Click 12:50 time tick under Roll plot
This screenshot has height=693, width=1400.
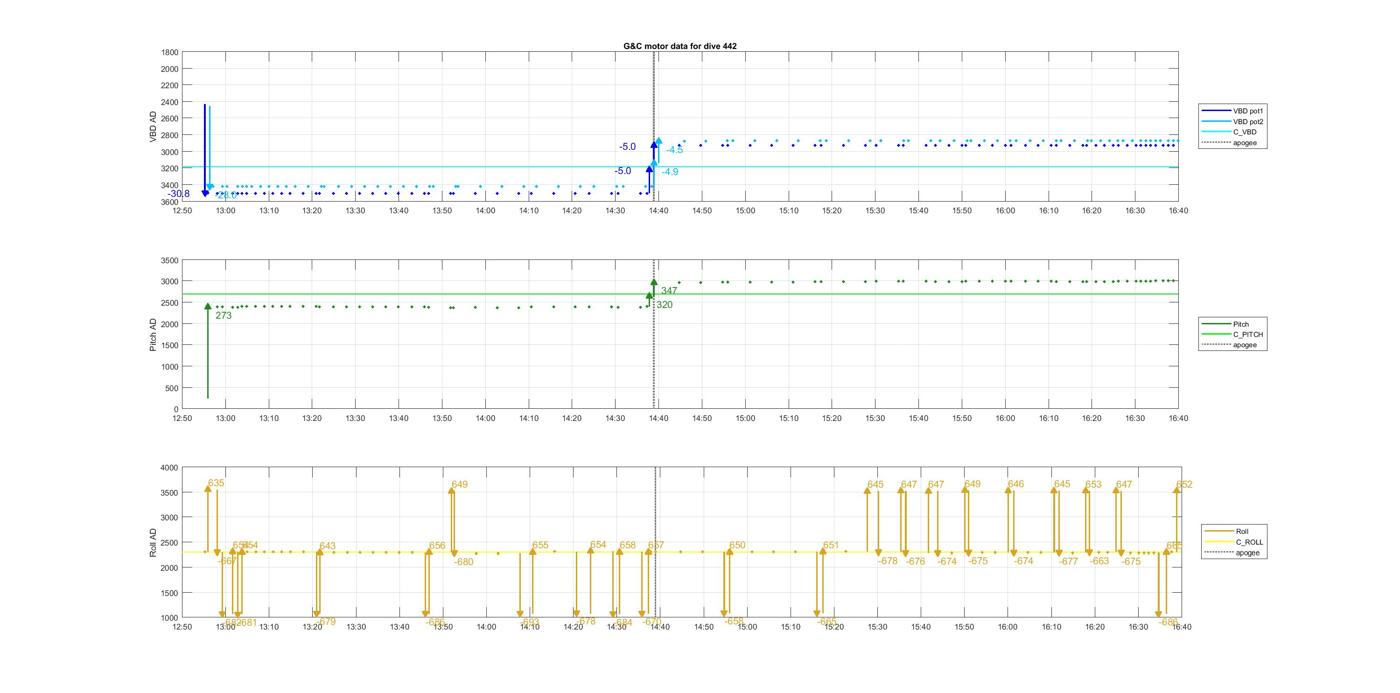tap(182, 627)
